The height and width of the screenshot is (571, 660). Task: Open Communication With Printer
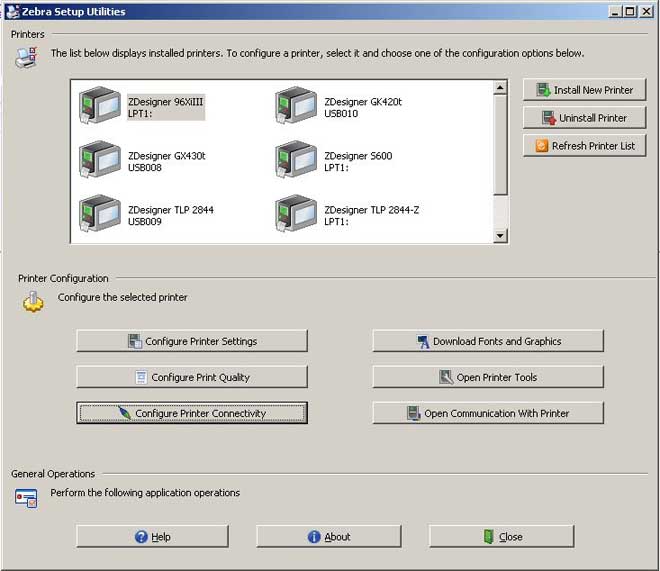(488, 413)
